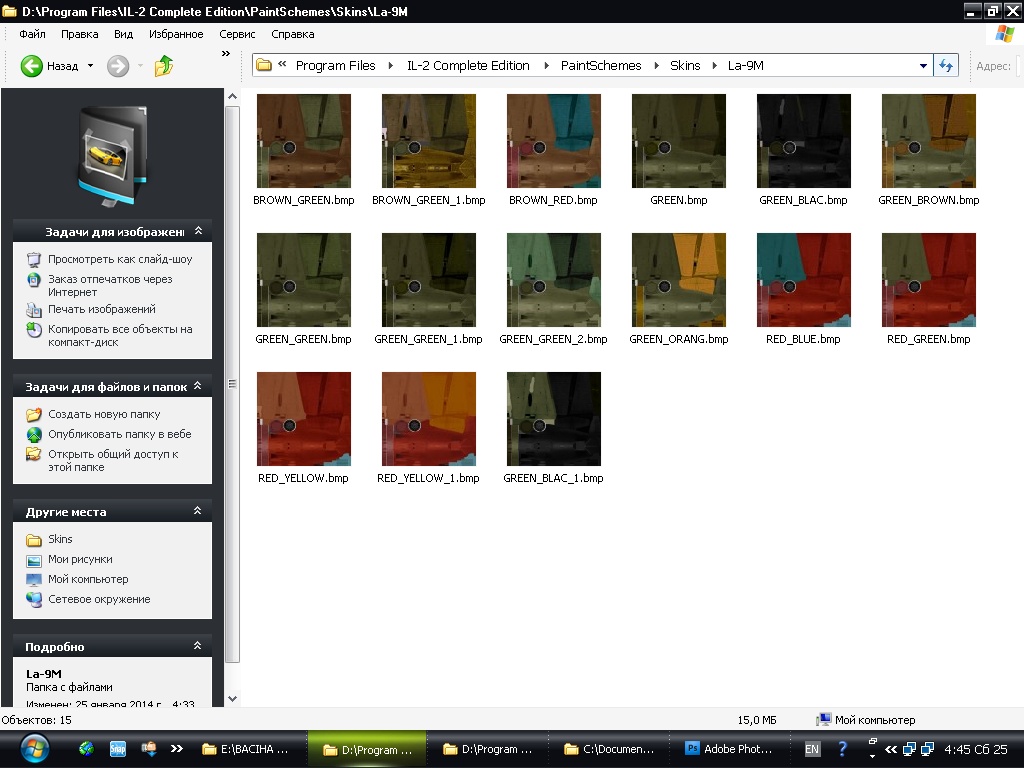Open the BROWN_GREEN.bmp thumbnail
Image resolution: width=1024 pixels, height=768 pixels.
point(304,141)
